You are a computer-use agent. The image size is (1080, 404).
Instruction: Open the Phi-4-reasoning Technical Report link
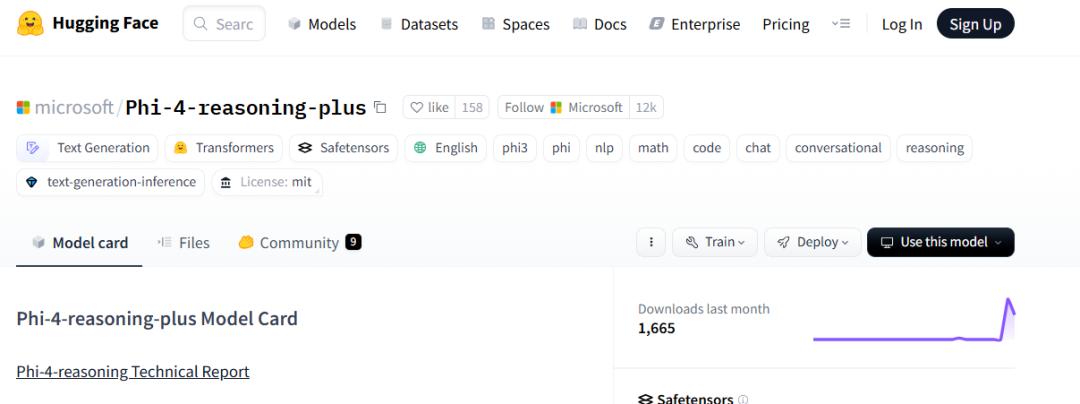[x=133, y=372]
